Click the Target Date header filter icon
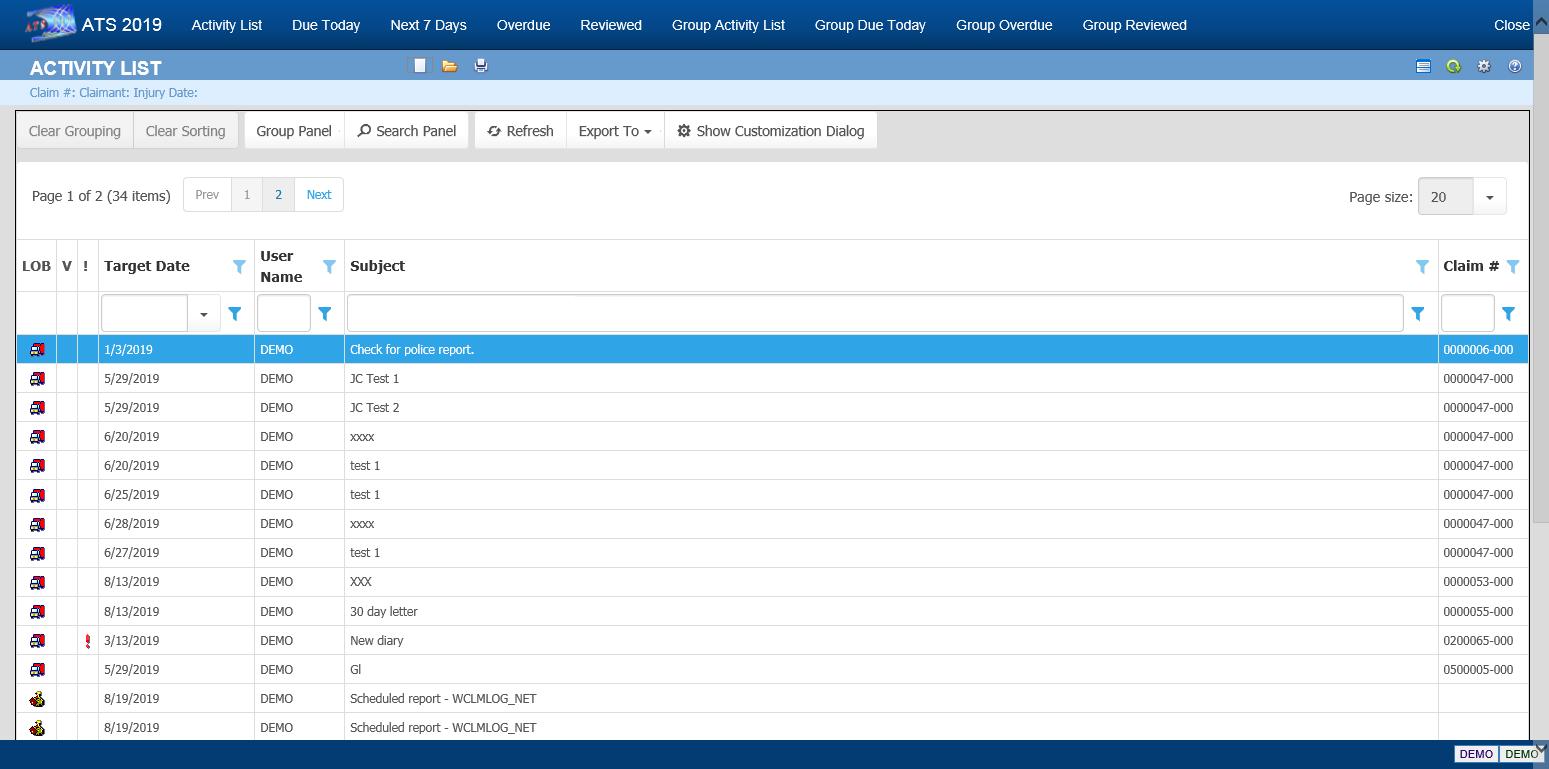The width and height of the screenshot is (1549, 769). (x=239, y=266)
